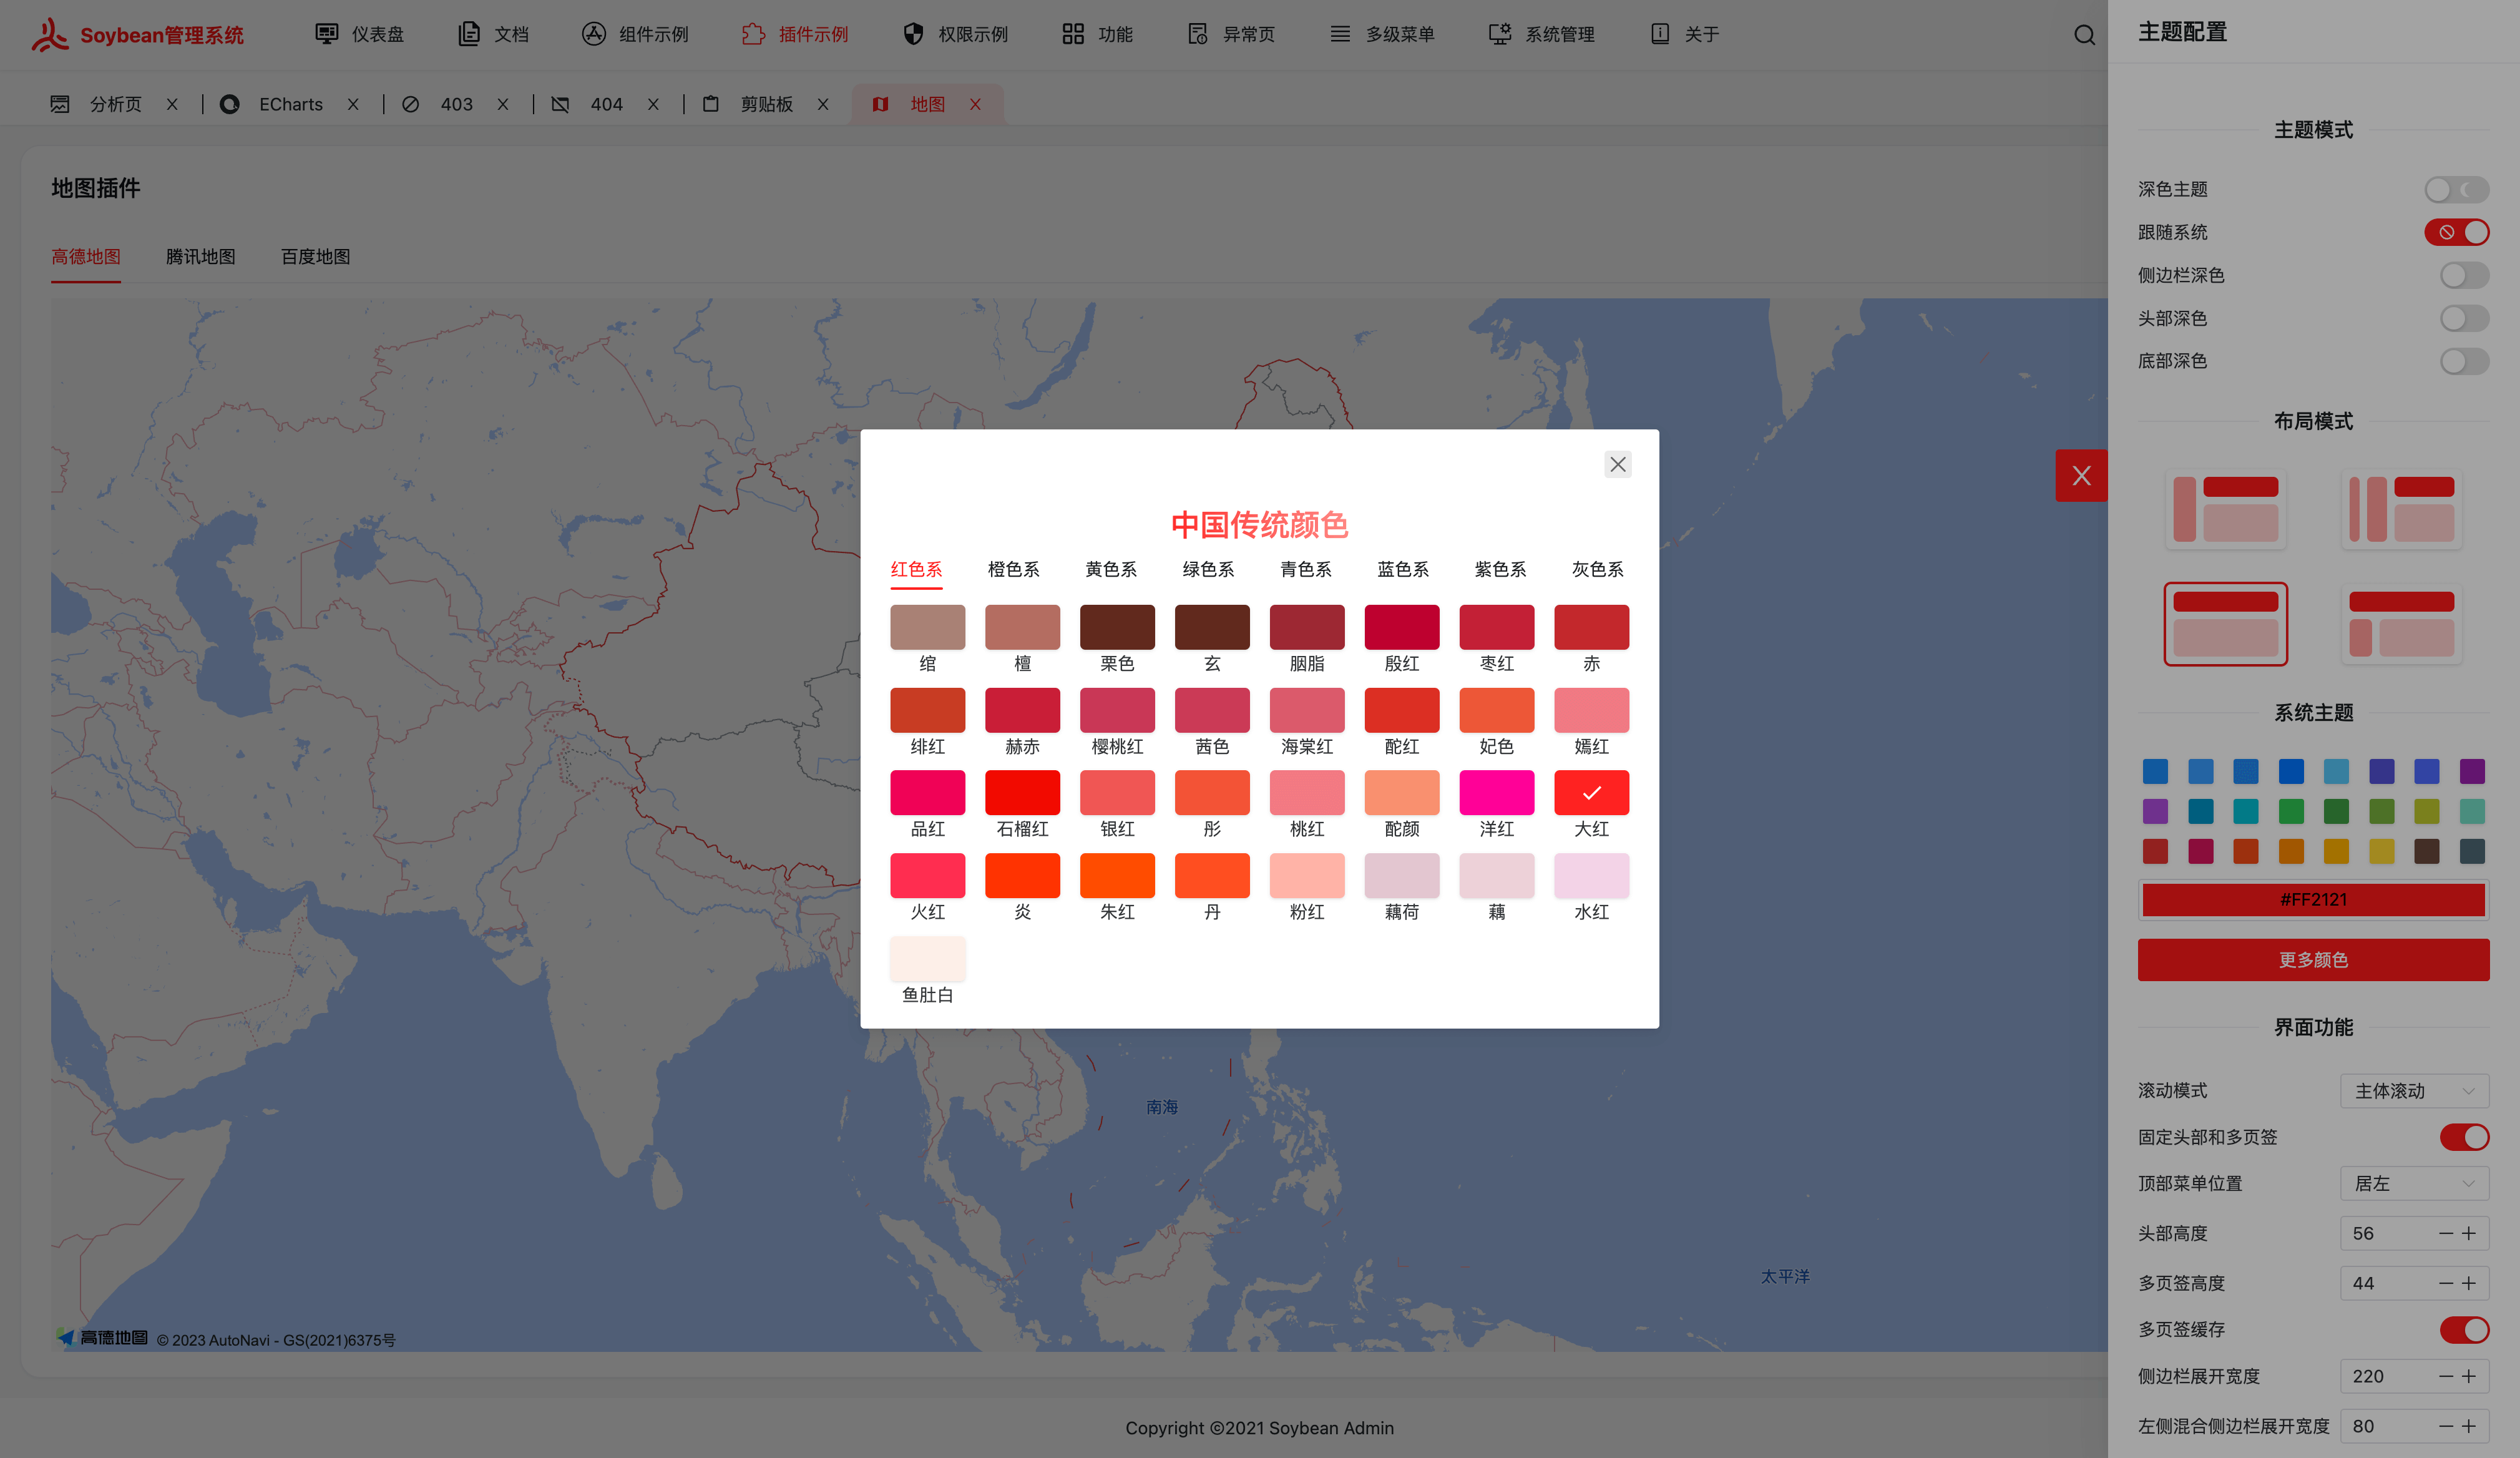2520x1458 pixels.
Task: Close the theme drawer red X button
Action: [x=2081, y=476]
